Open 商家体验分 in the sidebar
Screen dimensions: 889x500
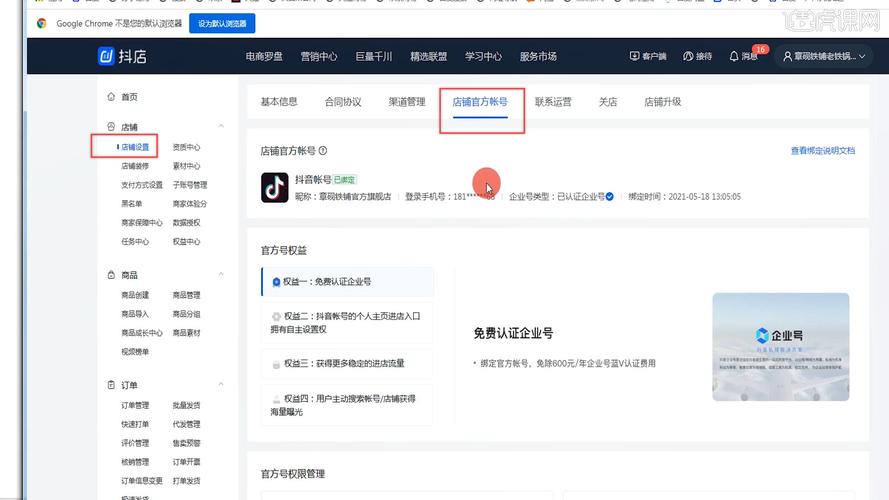pos(190,204)
